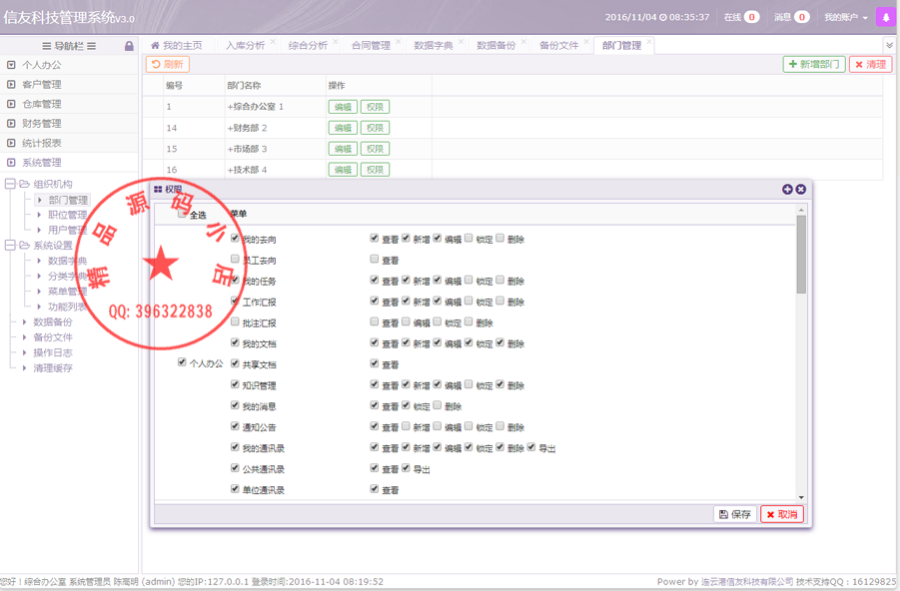Toggle the 个人办公 group checkbox in the dialog
Screen dimensions: 900x591
(182, 362)
